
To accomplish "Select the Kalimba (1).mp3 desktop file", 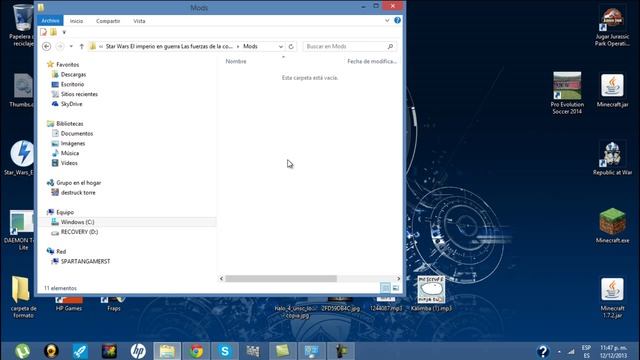I will point(431,294).
